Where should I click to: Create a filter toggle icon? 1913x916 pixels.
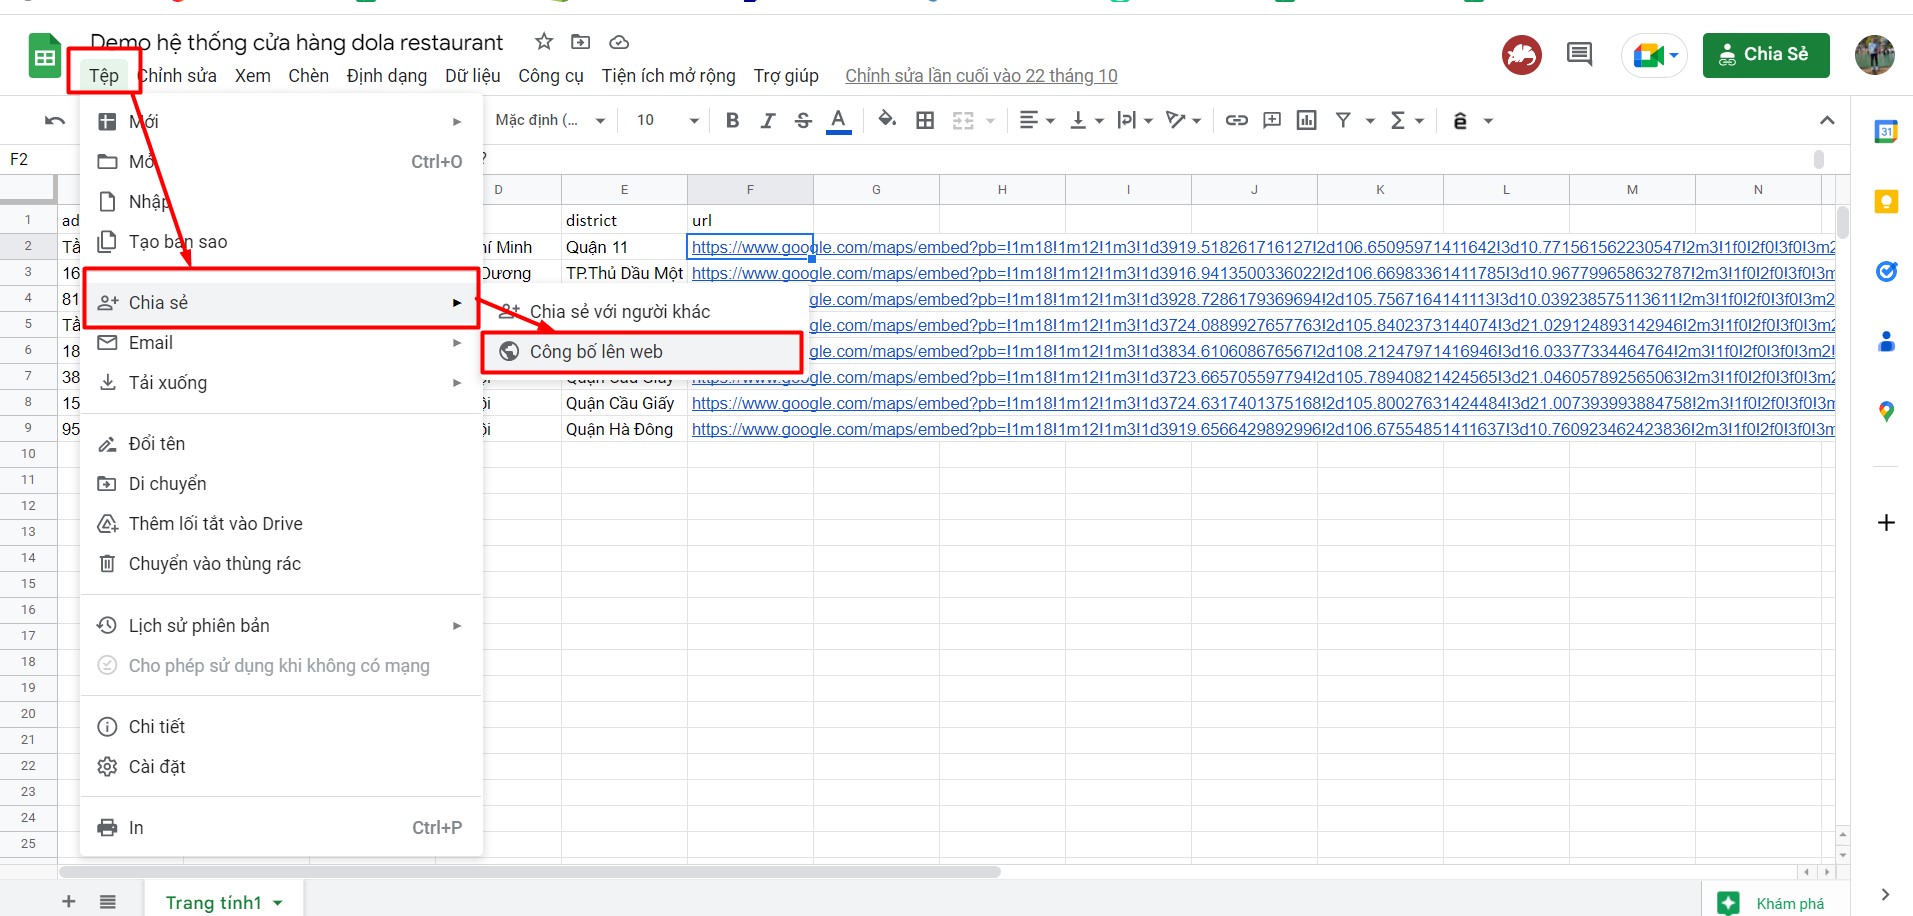pos(1343,120)
